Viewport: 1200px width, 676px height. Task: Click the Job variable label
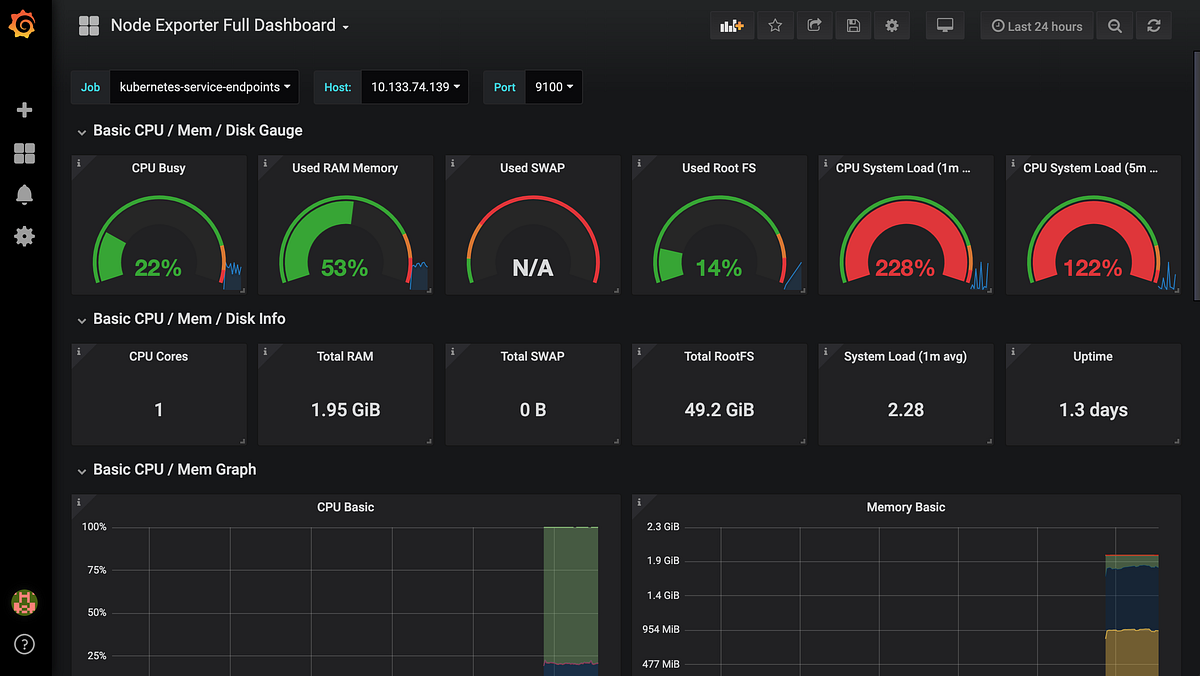[x=90, y=87]
